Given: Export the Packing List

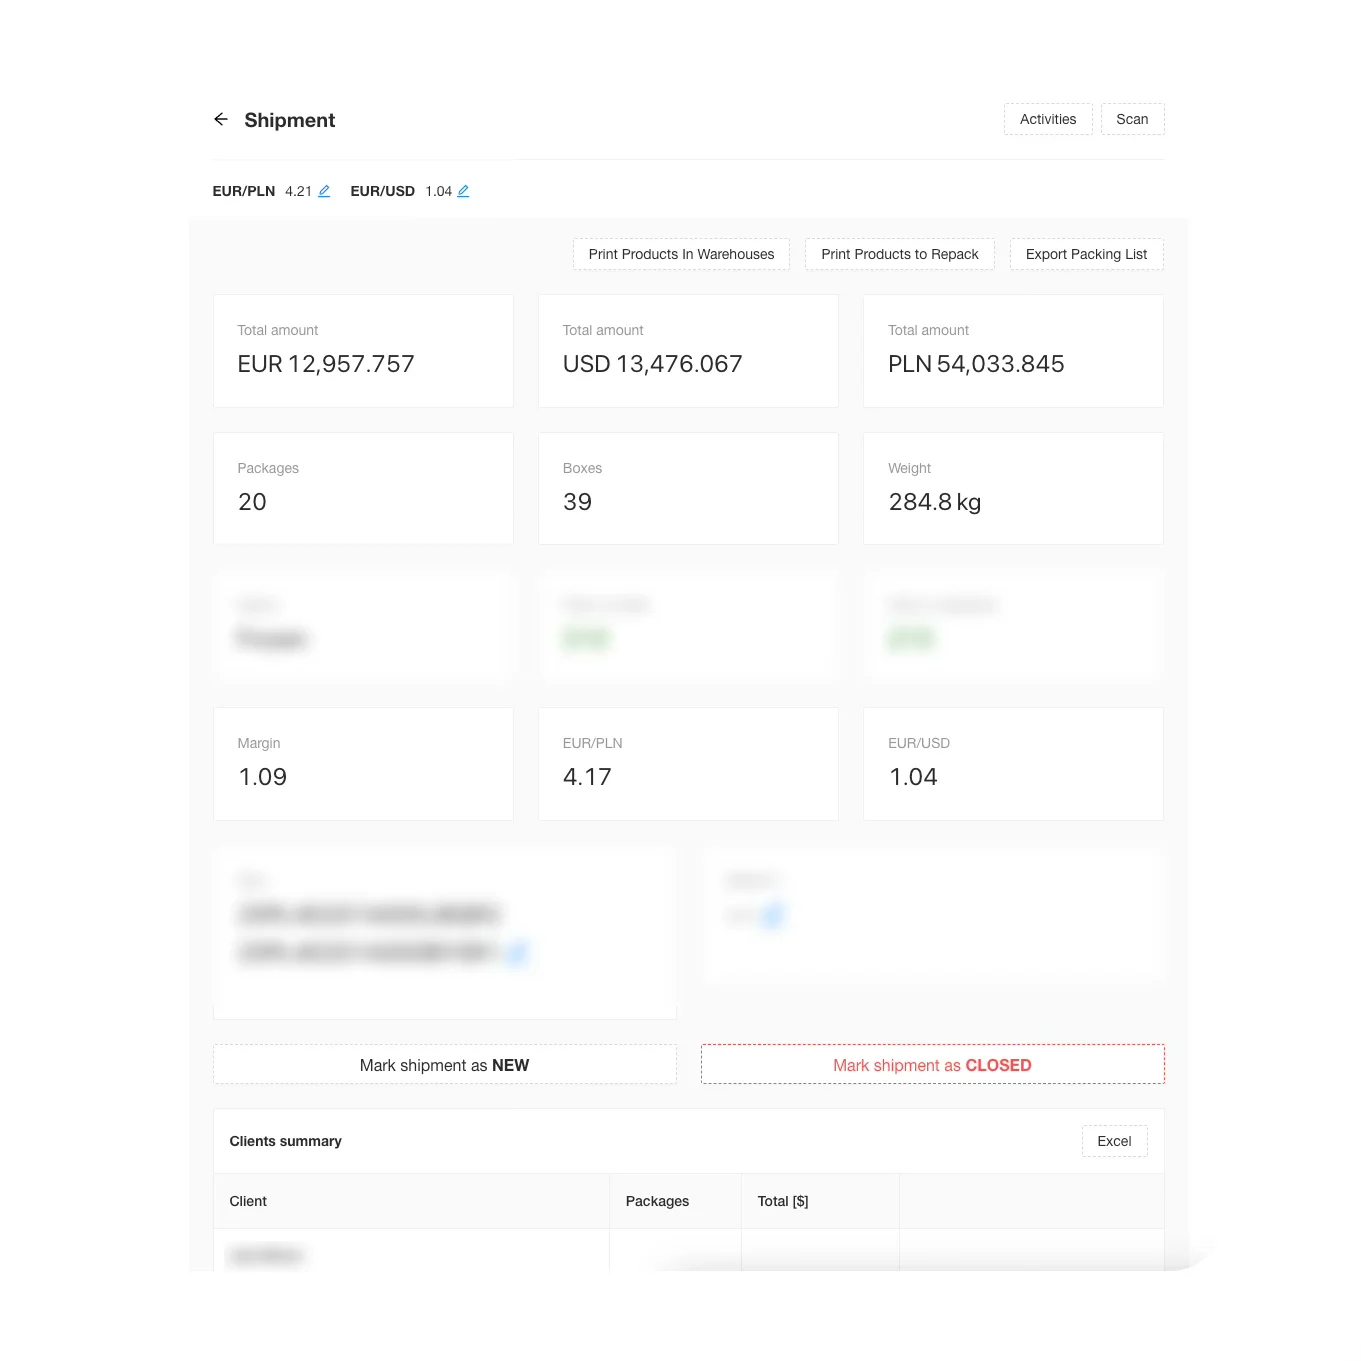Looking at the screenshot, I should coord(1086,254).
